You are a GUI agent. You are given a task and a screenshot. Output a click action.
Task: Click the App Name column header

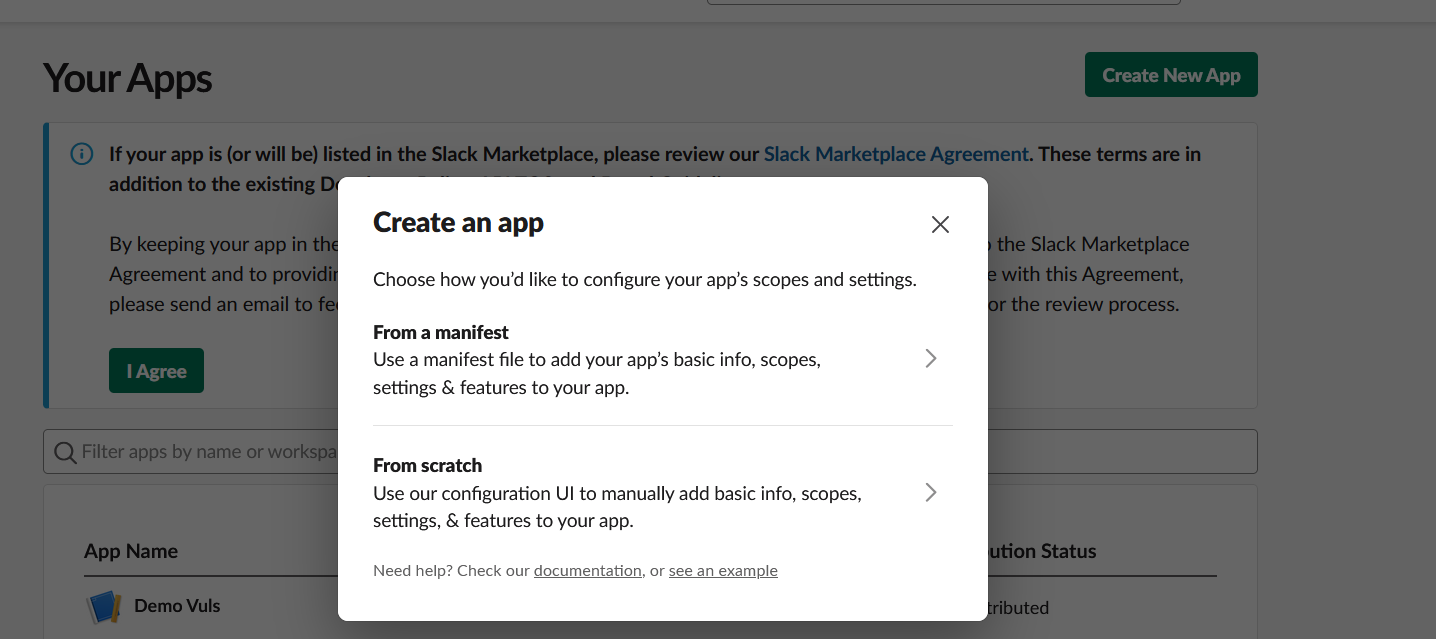pyautogui.click(x=131, y=551)
